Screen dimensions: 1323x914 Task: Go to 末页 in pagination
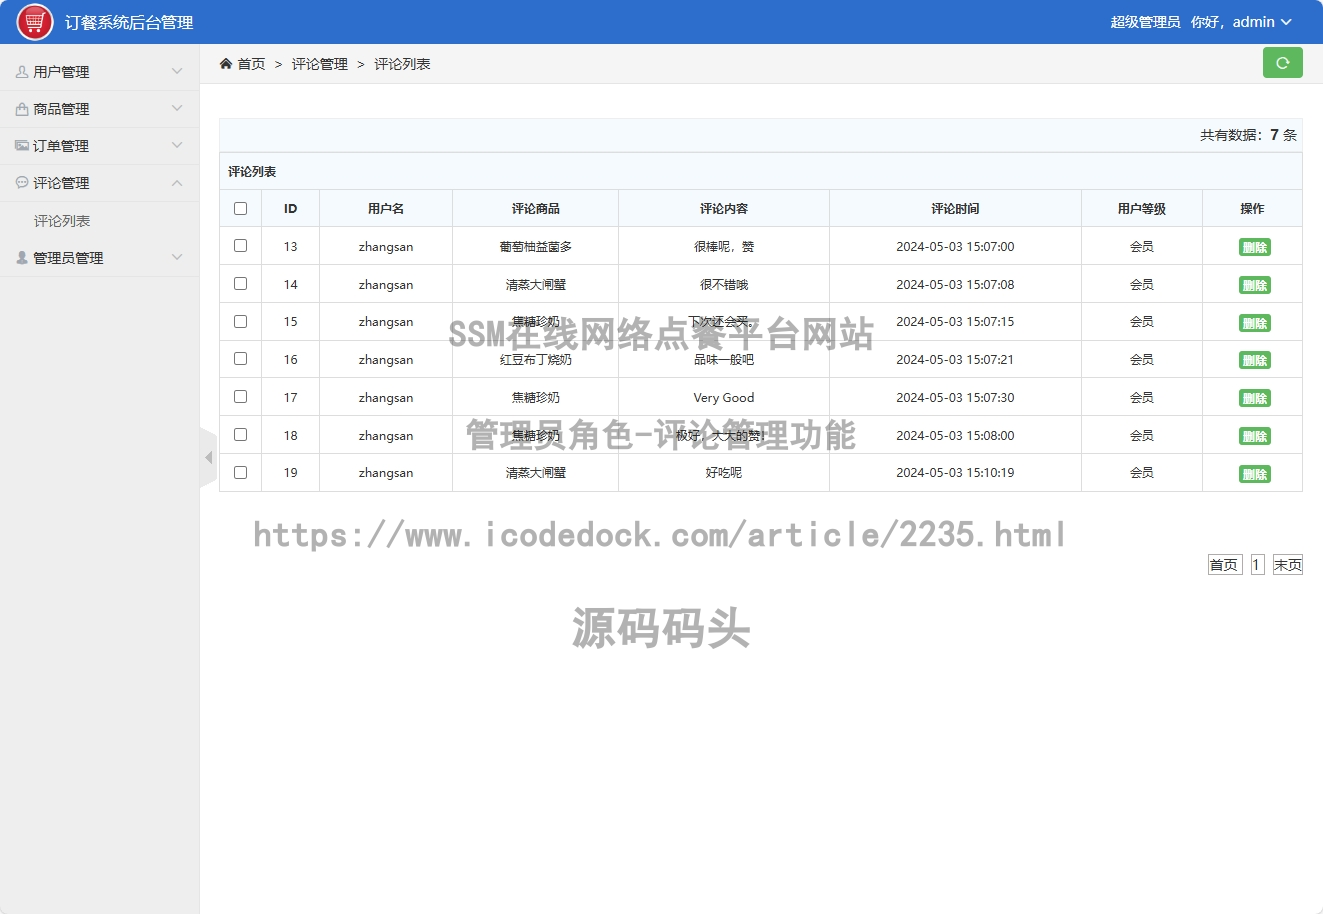1288,565
